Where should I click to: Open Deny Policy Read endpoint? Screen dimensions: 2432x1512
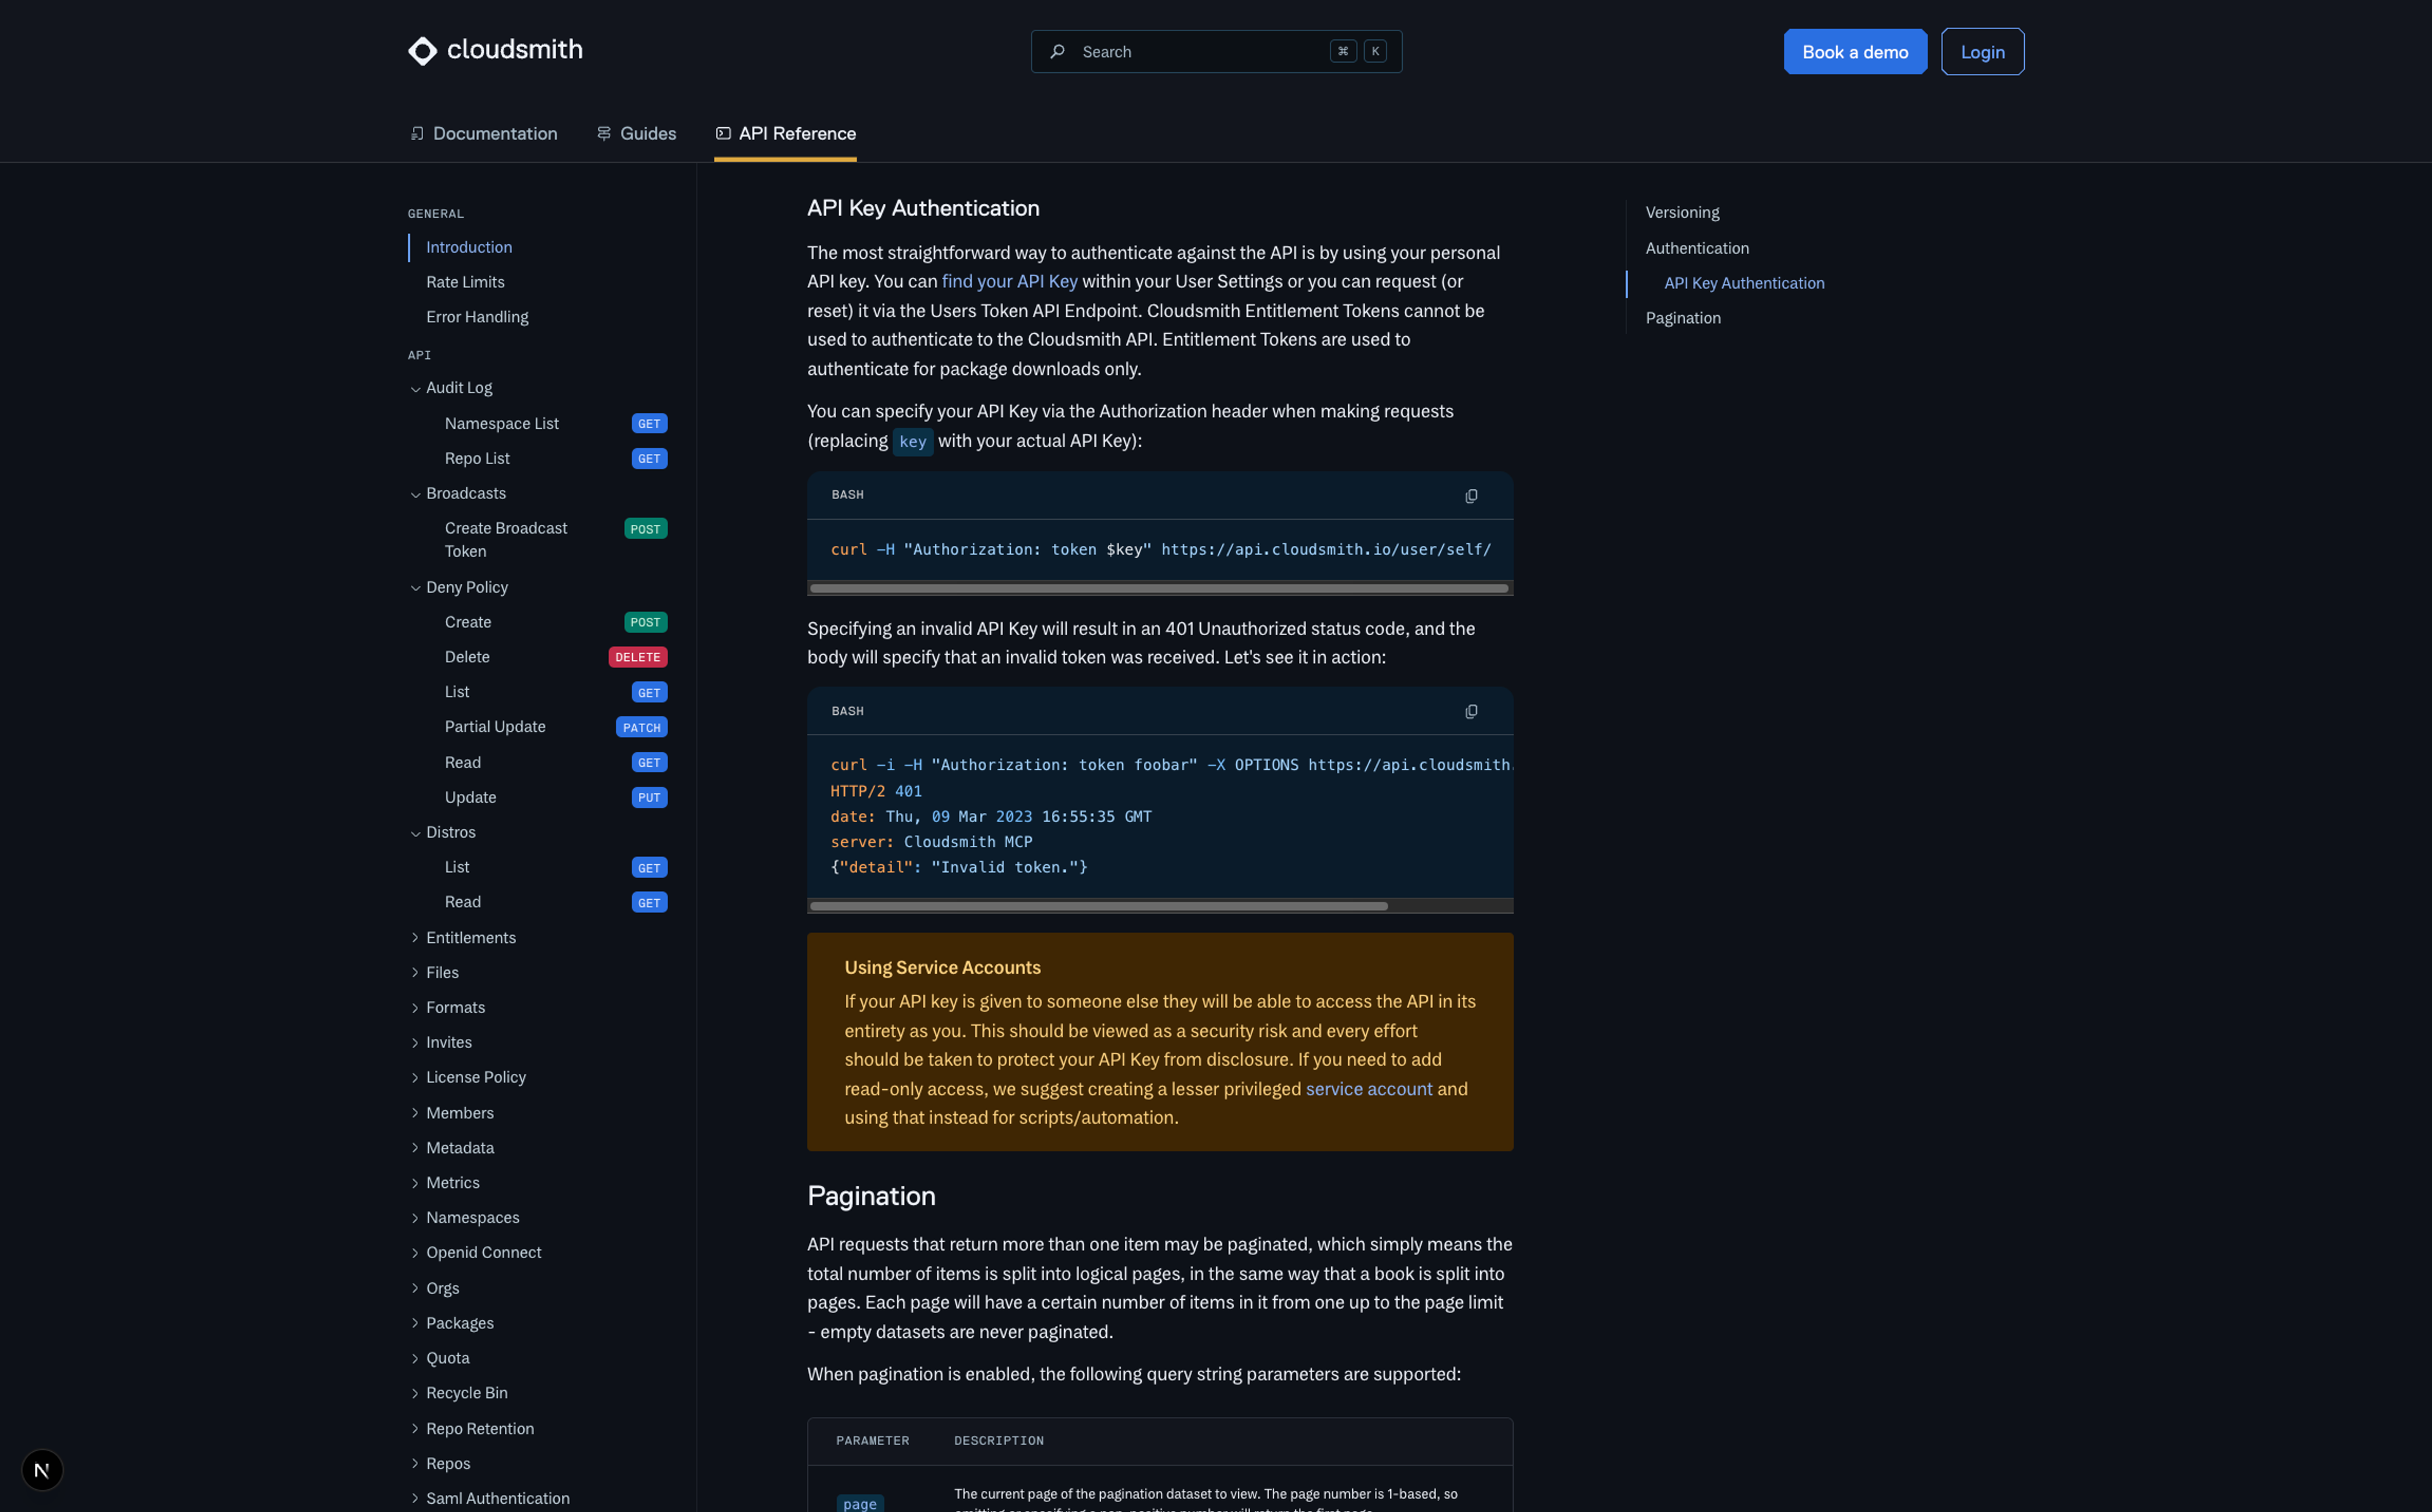click(x=555, y=762)
